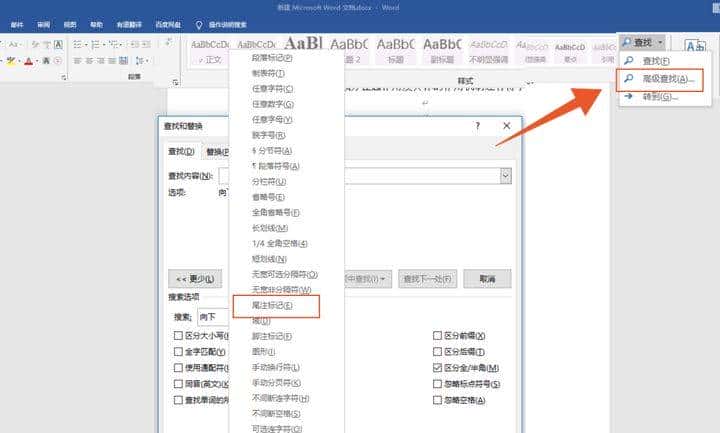This screenshot has height=433, width=720.
Task: Click the enclosed character icon
Action: (x=58, y=61)
